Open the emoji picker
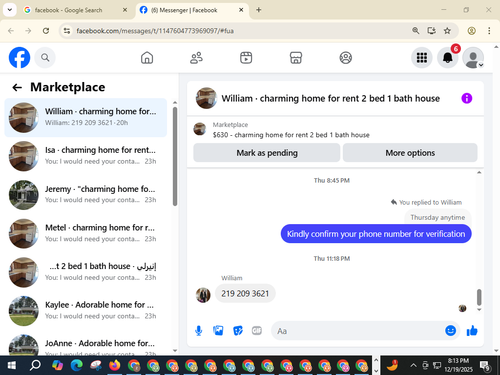This screenshot has height=375, width=500. (450, 331)
